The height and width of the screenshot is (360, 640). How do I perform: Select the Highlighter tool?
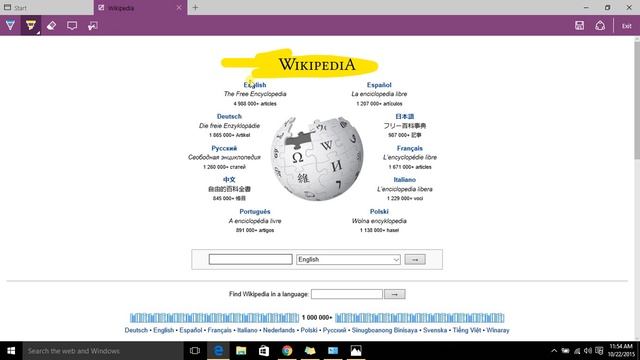[31, 25]
